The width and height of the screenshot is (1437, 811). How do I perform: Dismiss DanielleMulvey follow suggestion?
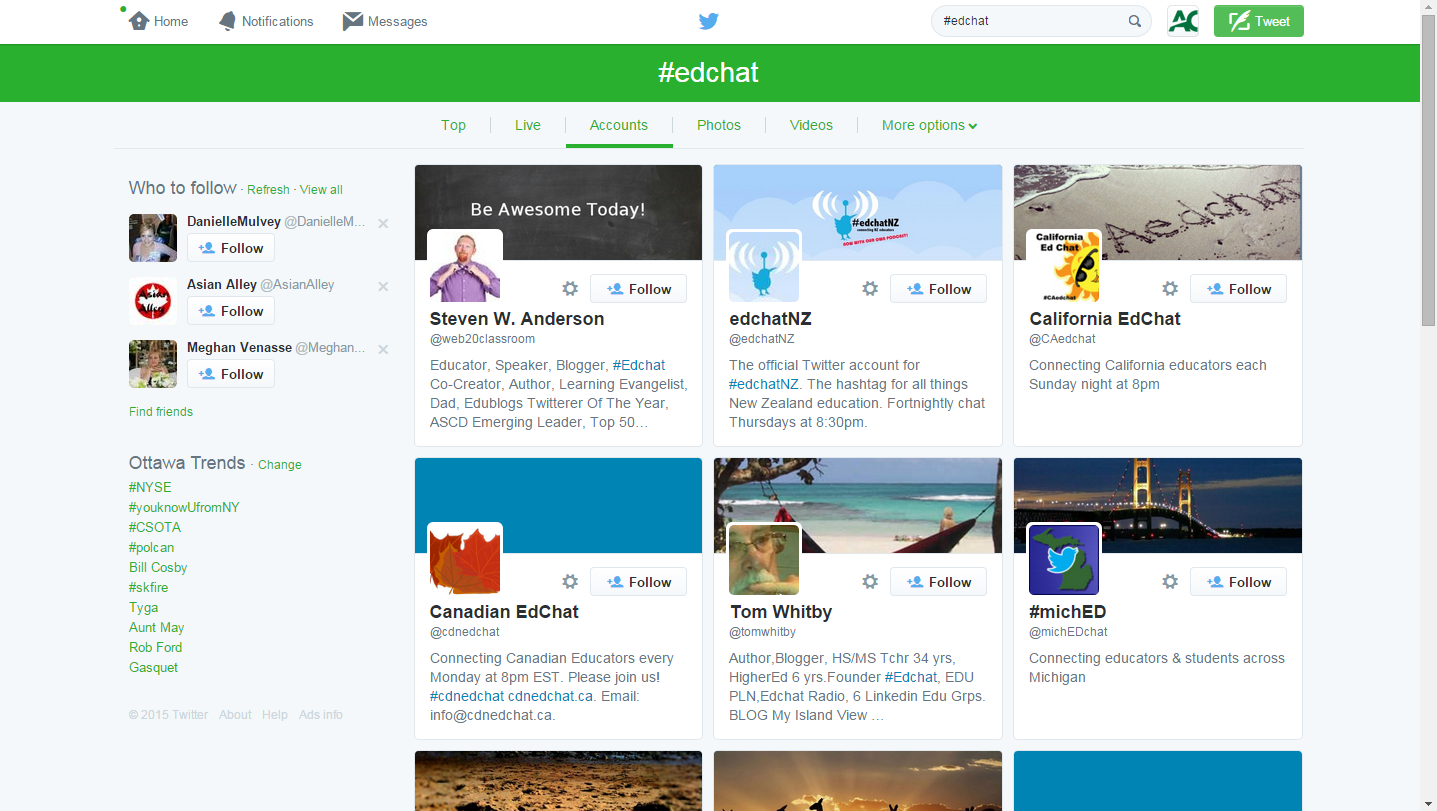(383, 224)
